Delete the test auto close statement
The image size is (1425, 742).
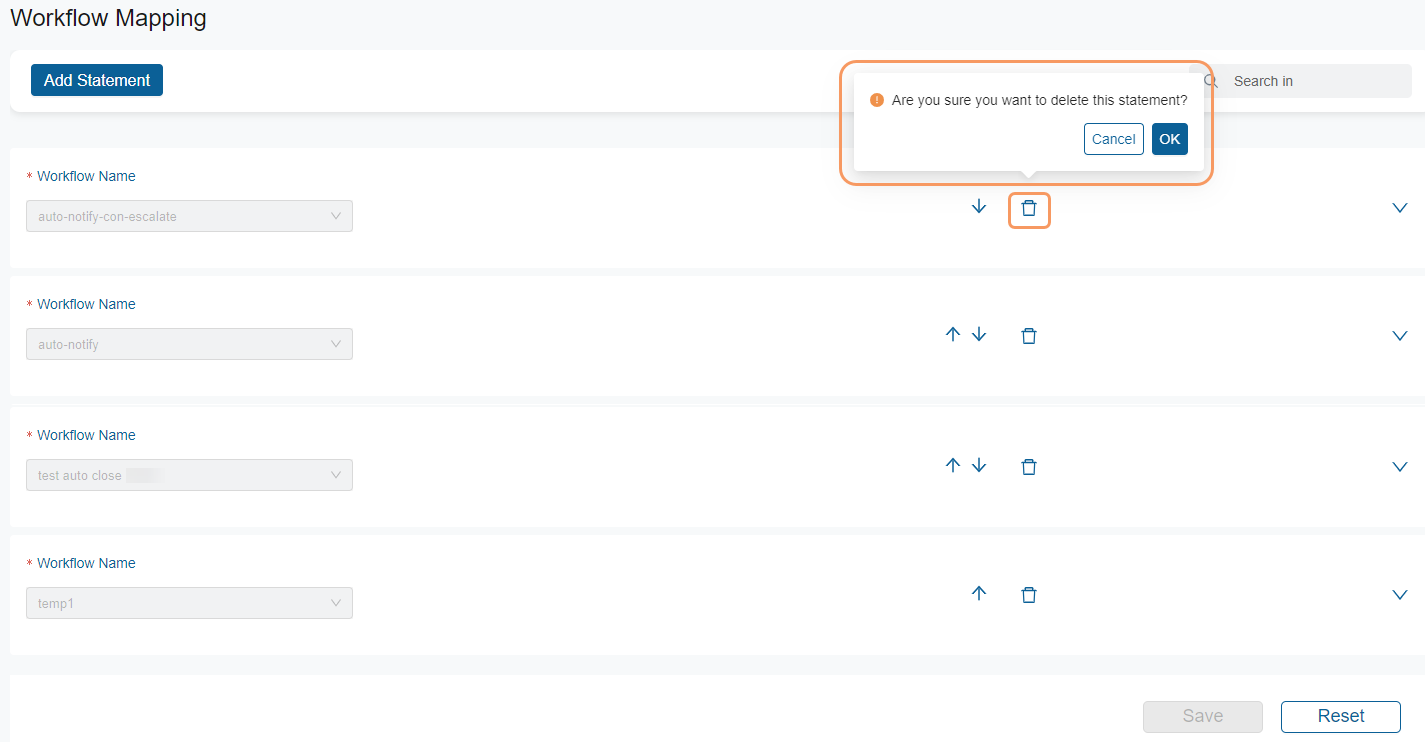[1029, 466]
